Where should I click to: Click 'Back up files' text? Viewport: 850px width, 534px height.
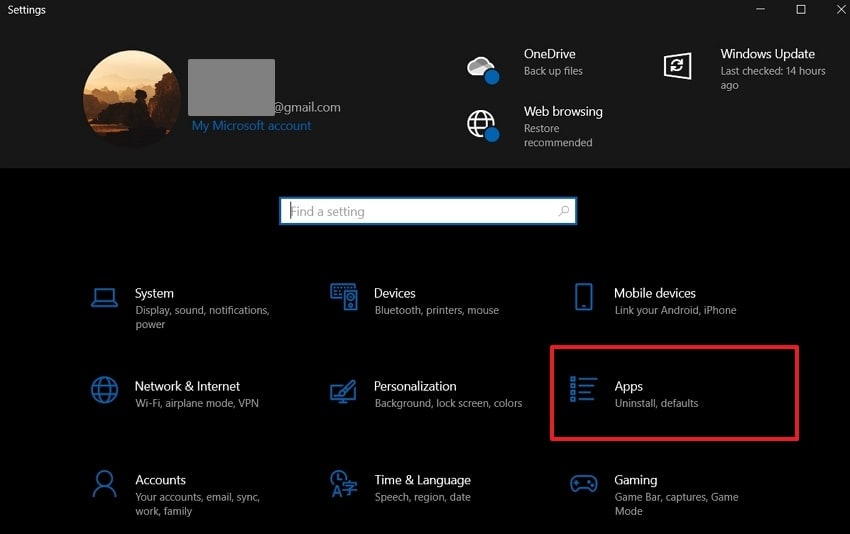pos(553,71)
